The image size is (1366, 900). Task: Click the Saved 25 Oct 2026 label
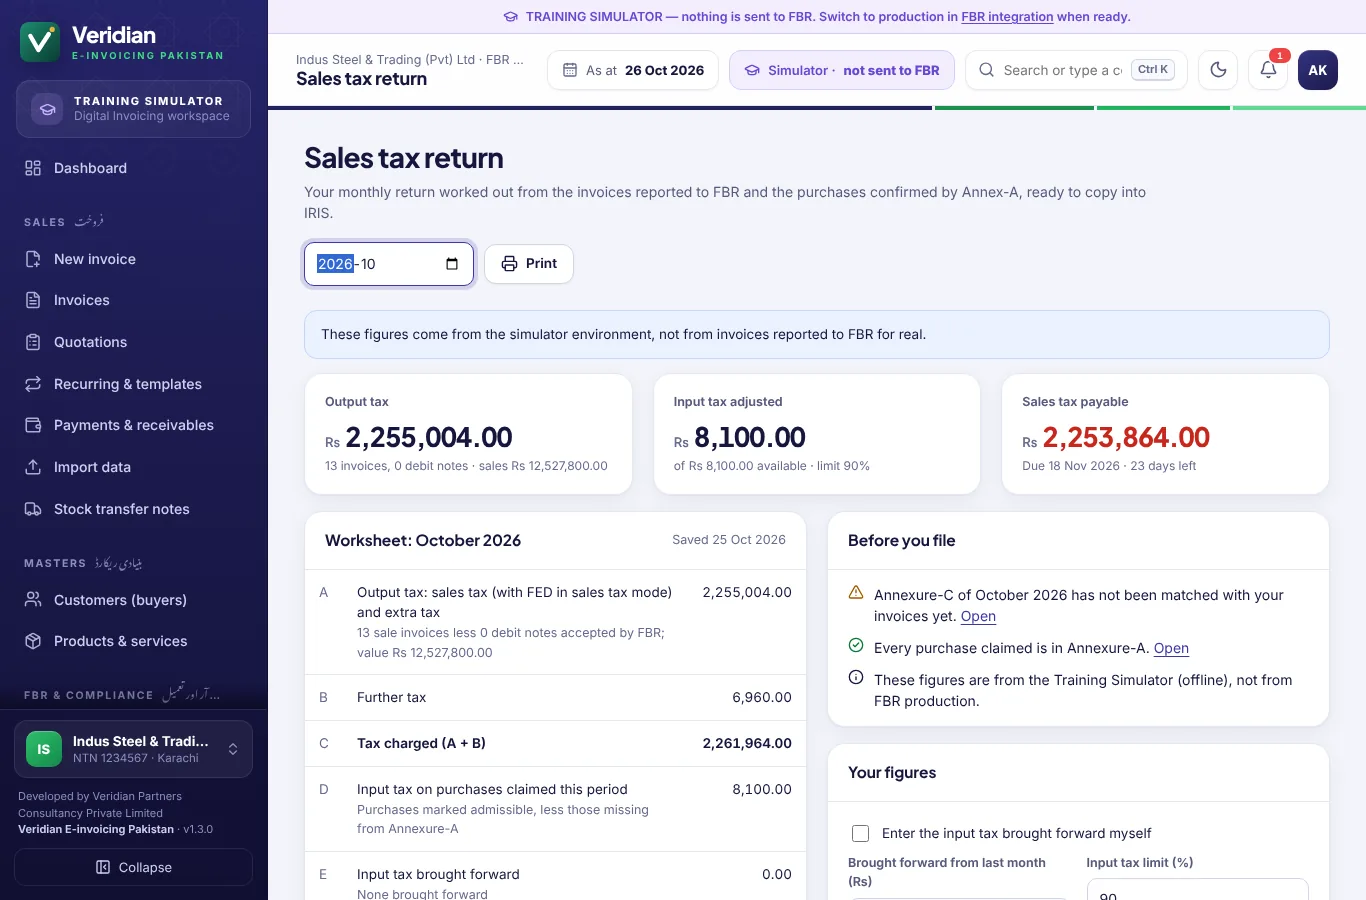coord(729,540)
